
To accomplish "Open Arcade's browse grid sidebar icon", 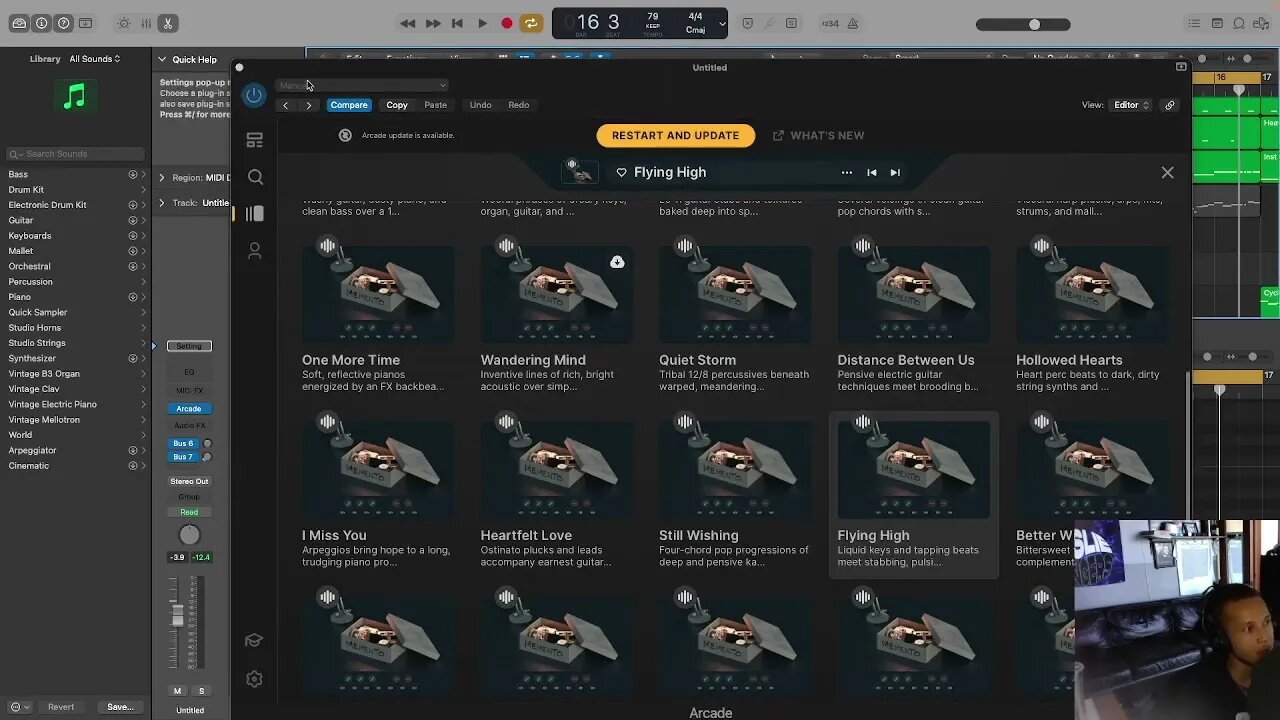I will pyautogui.click(x=255, y=141).
